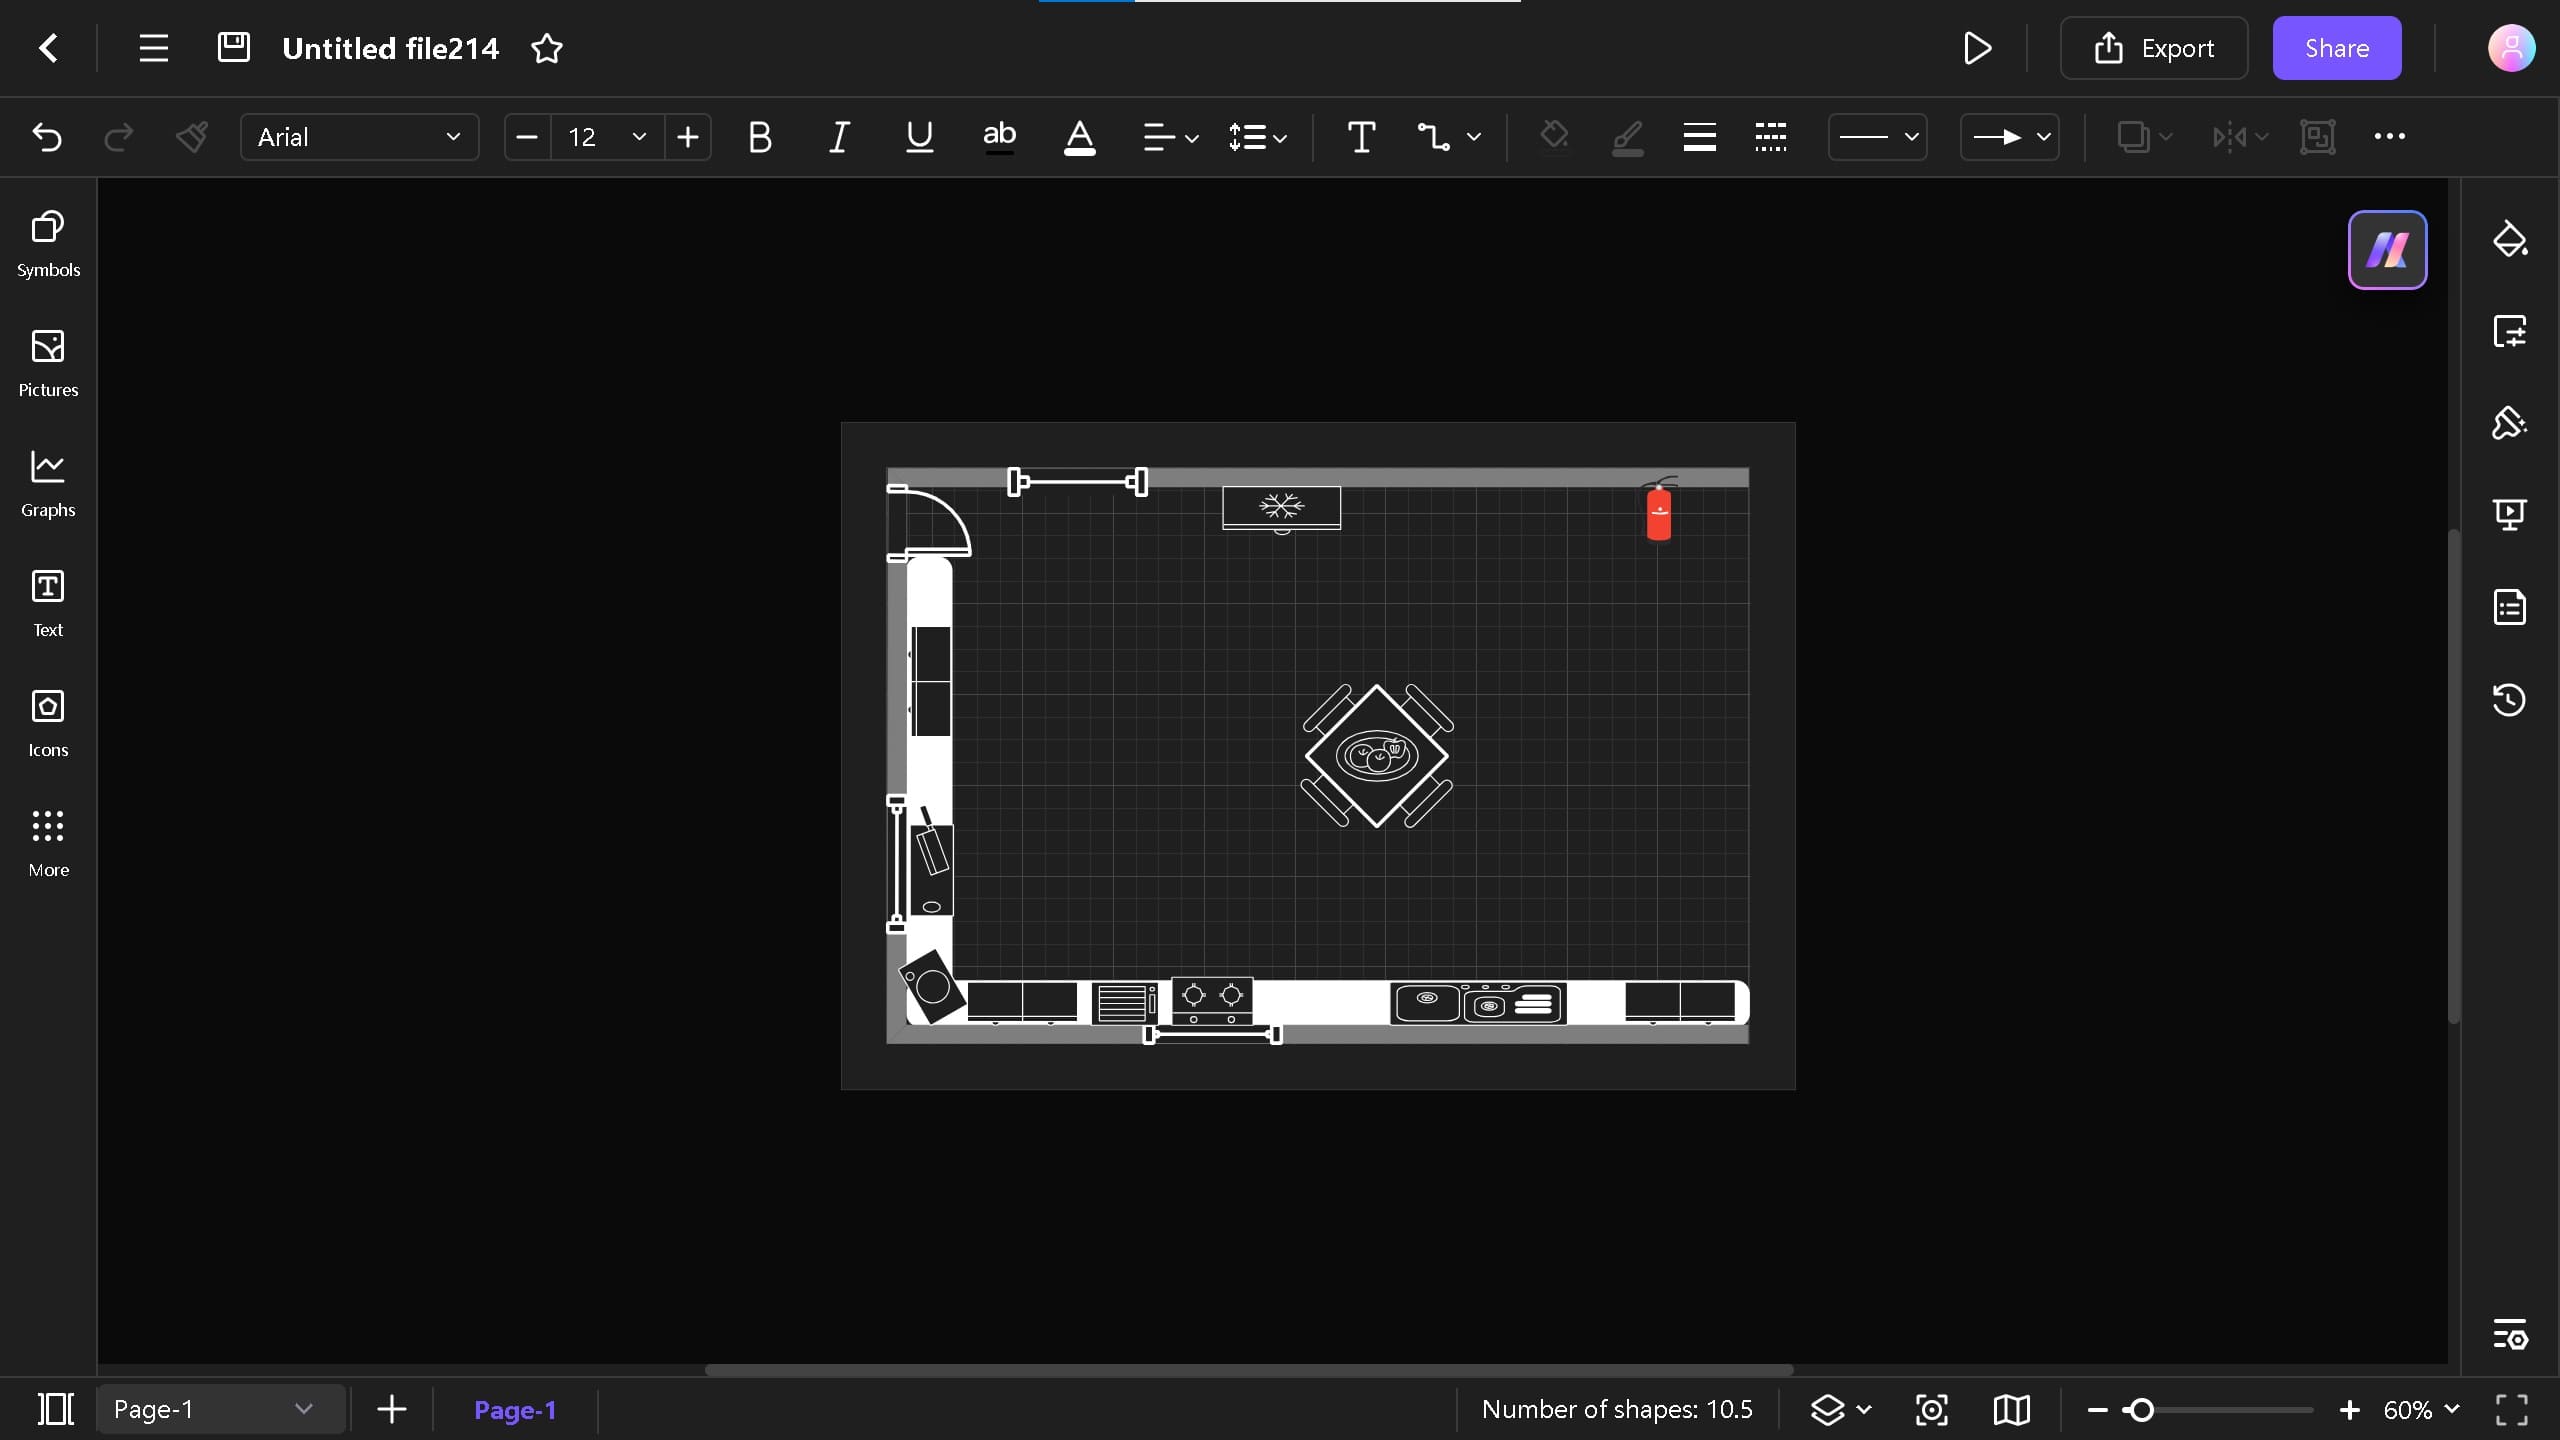Open the dash style options
The image size is (2560, 1440).
click(x=1770, y=137)
